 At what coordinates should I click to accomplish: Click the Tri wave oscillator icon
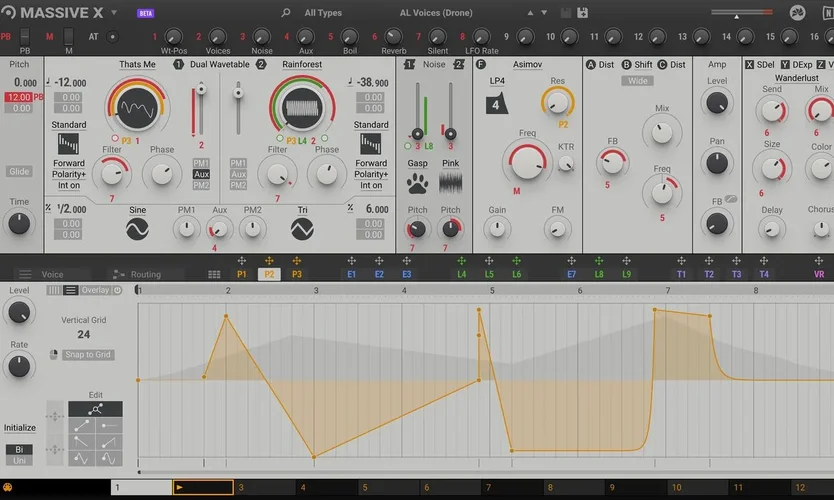coord(303,229)
